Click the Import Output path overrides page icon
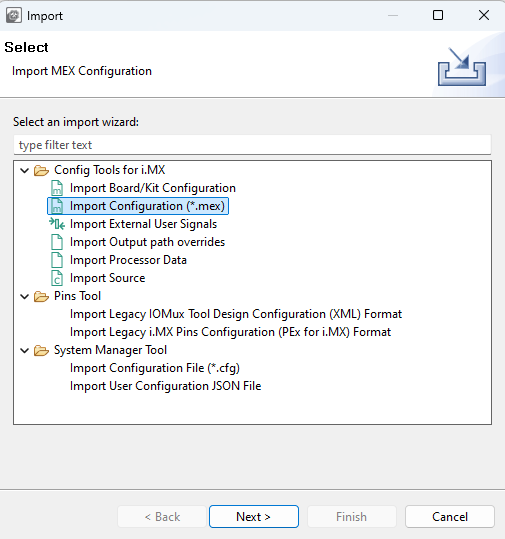 point(57,242)
